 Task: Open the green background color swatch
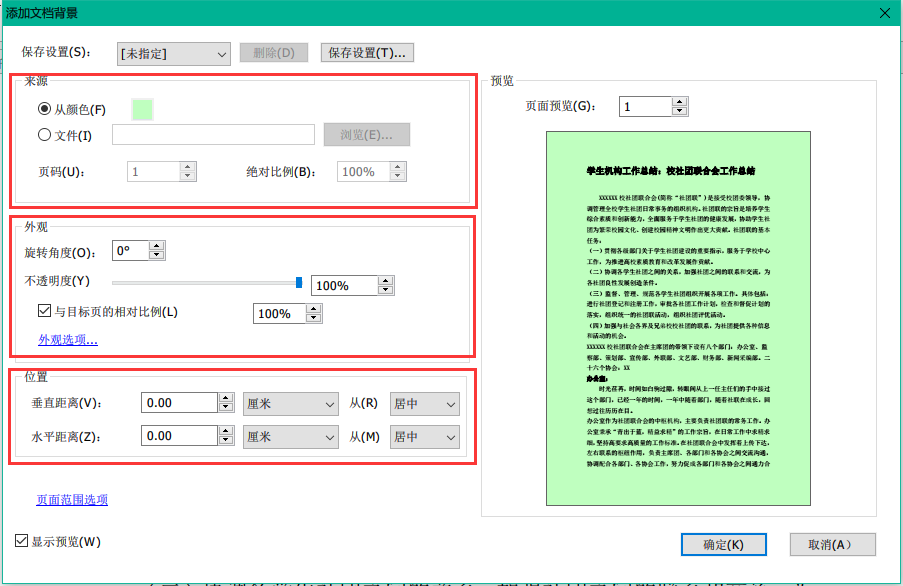[142, 109]
